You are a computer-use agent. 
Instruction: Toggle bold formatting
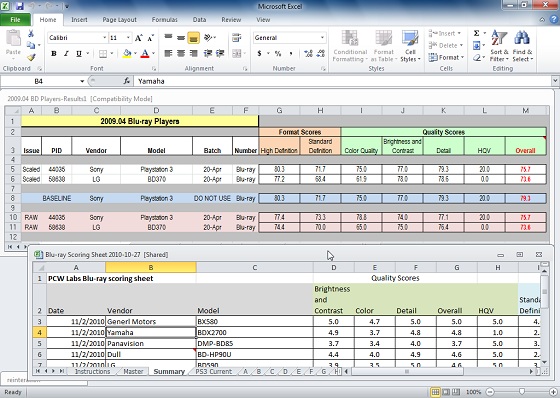(x=54, y=54)
